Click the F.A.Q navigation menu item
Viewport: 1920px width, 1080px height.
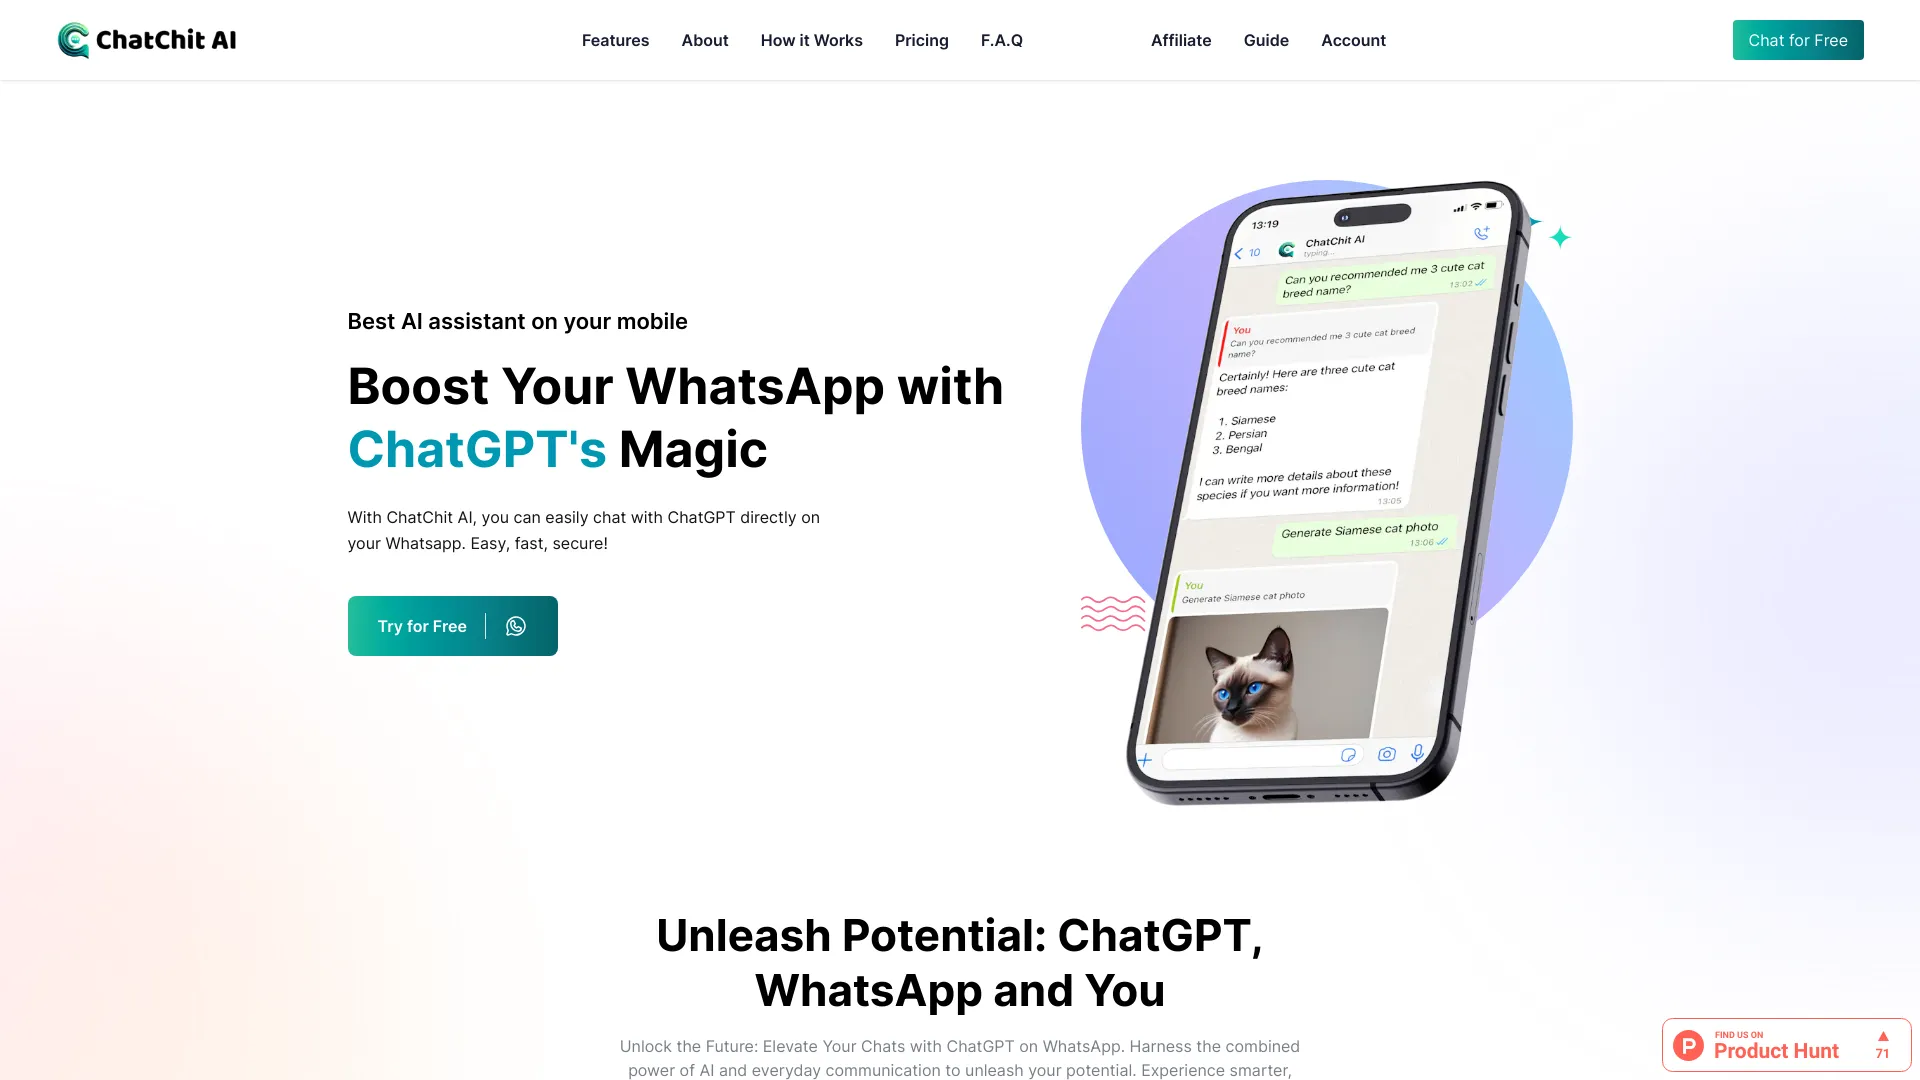point(1001,40)
